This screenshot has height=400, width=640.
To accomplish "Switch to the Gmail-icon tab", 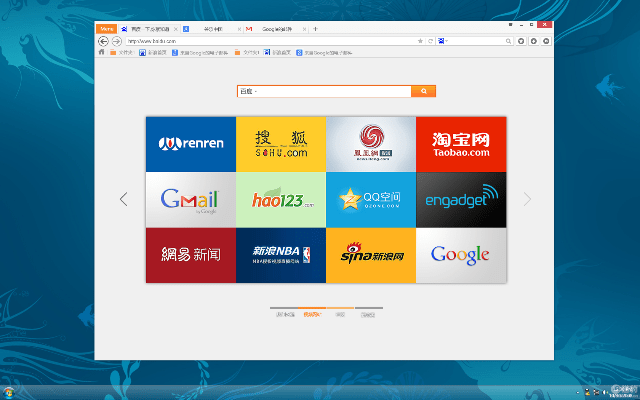I will tap(276, 29).
